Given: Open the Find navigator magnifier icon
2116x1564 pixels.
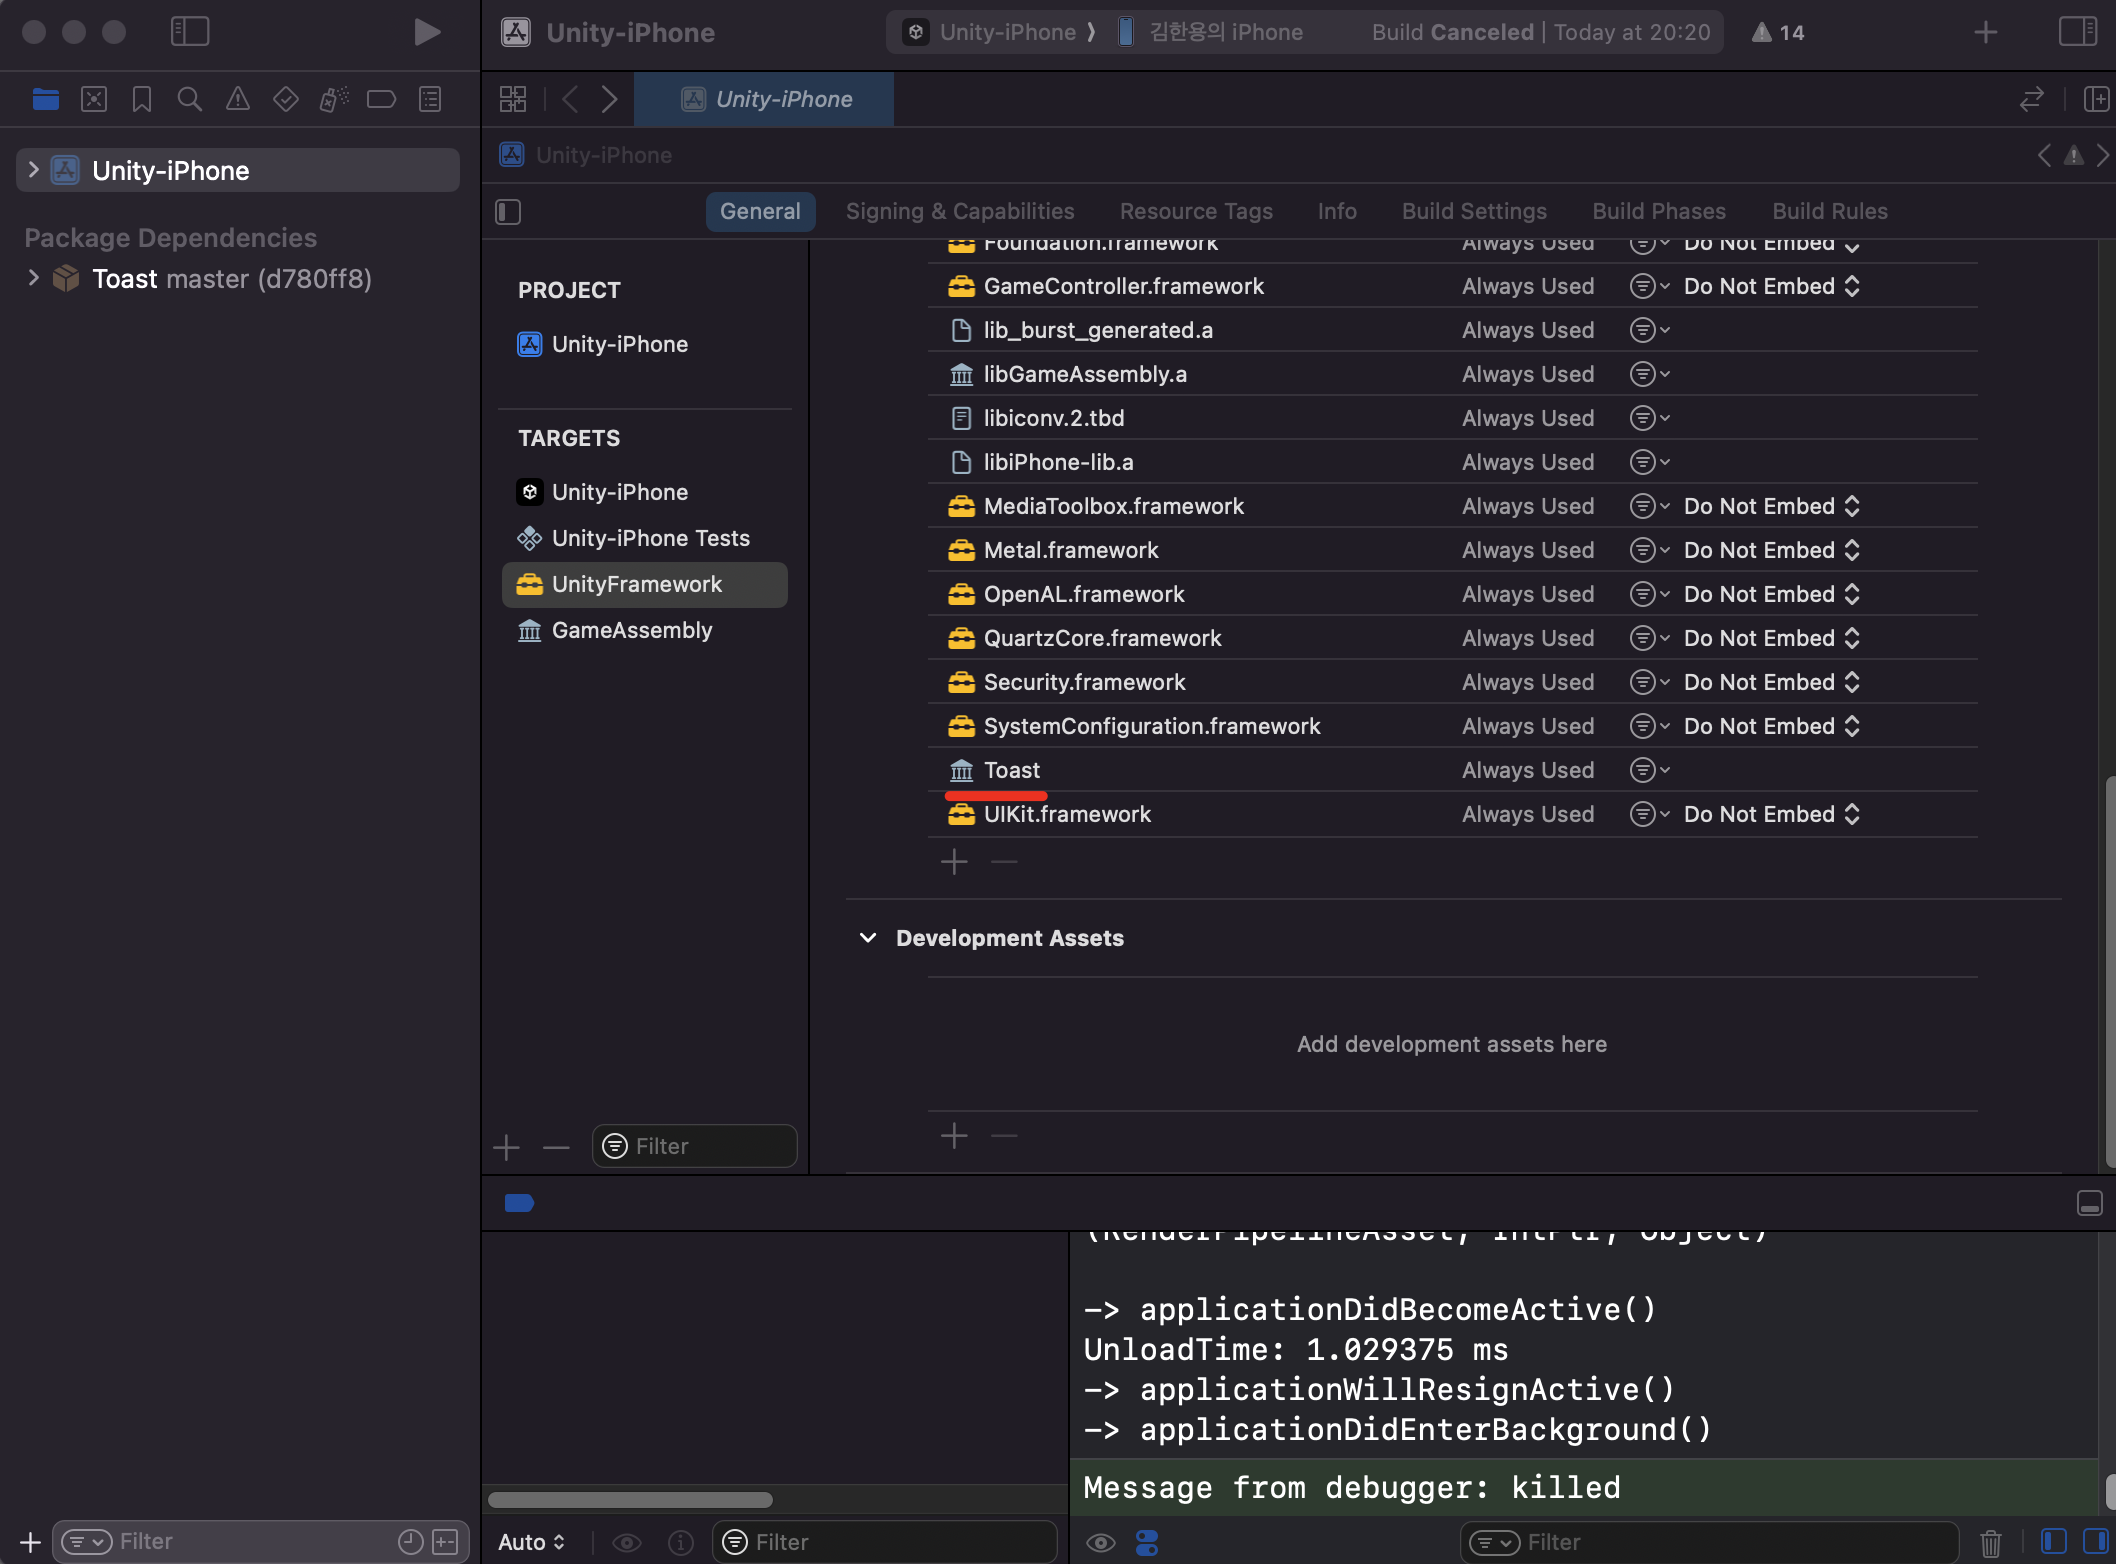Looking at the screenshot, I should point(190,99).
